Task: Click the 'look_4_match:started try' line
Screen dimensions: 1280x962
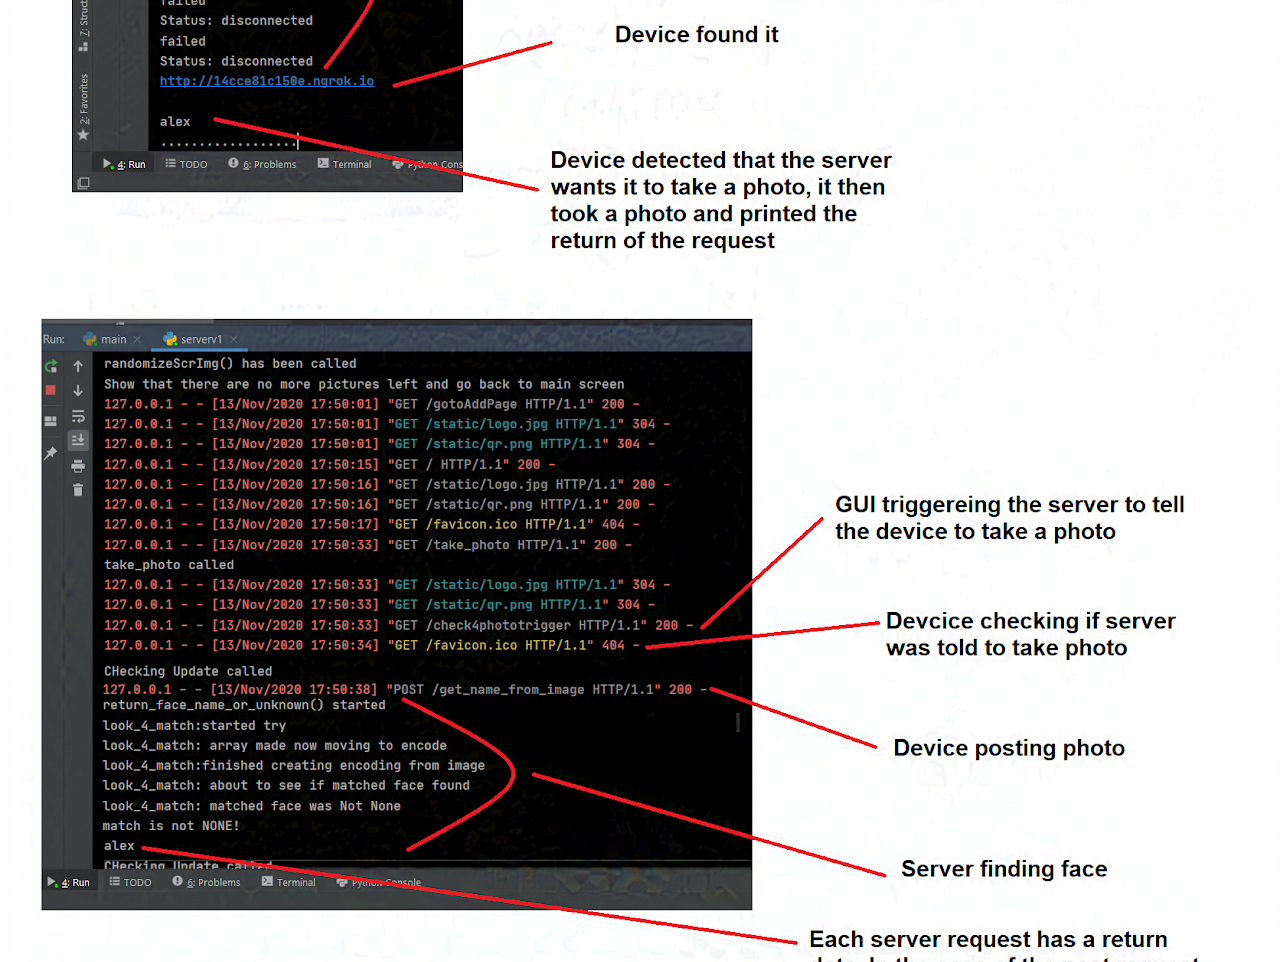Action: (194, 726)
